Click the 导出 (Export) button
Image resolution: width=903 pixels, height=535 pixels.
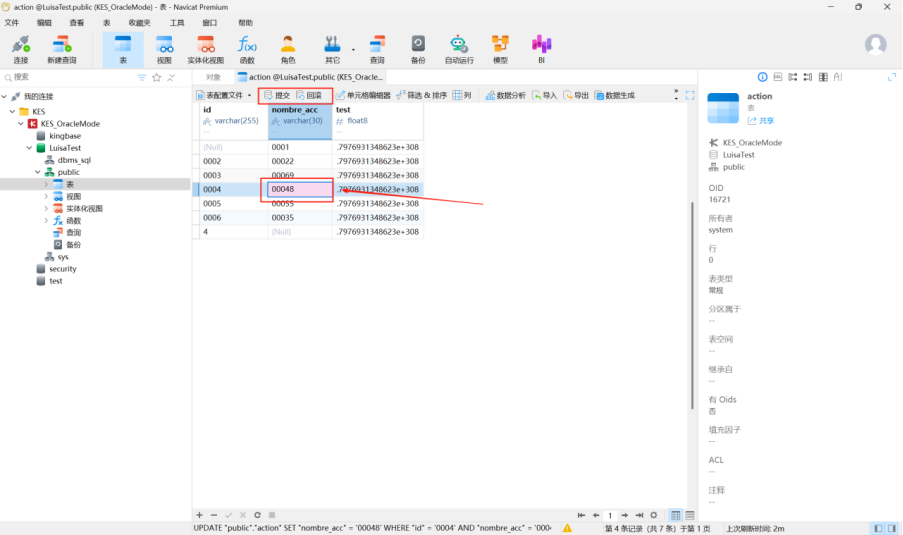[x=575, y=95]
